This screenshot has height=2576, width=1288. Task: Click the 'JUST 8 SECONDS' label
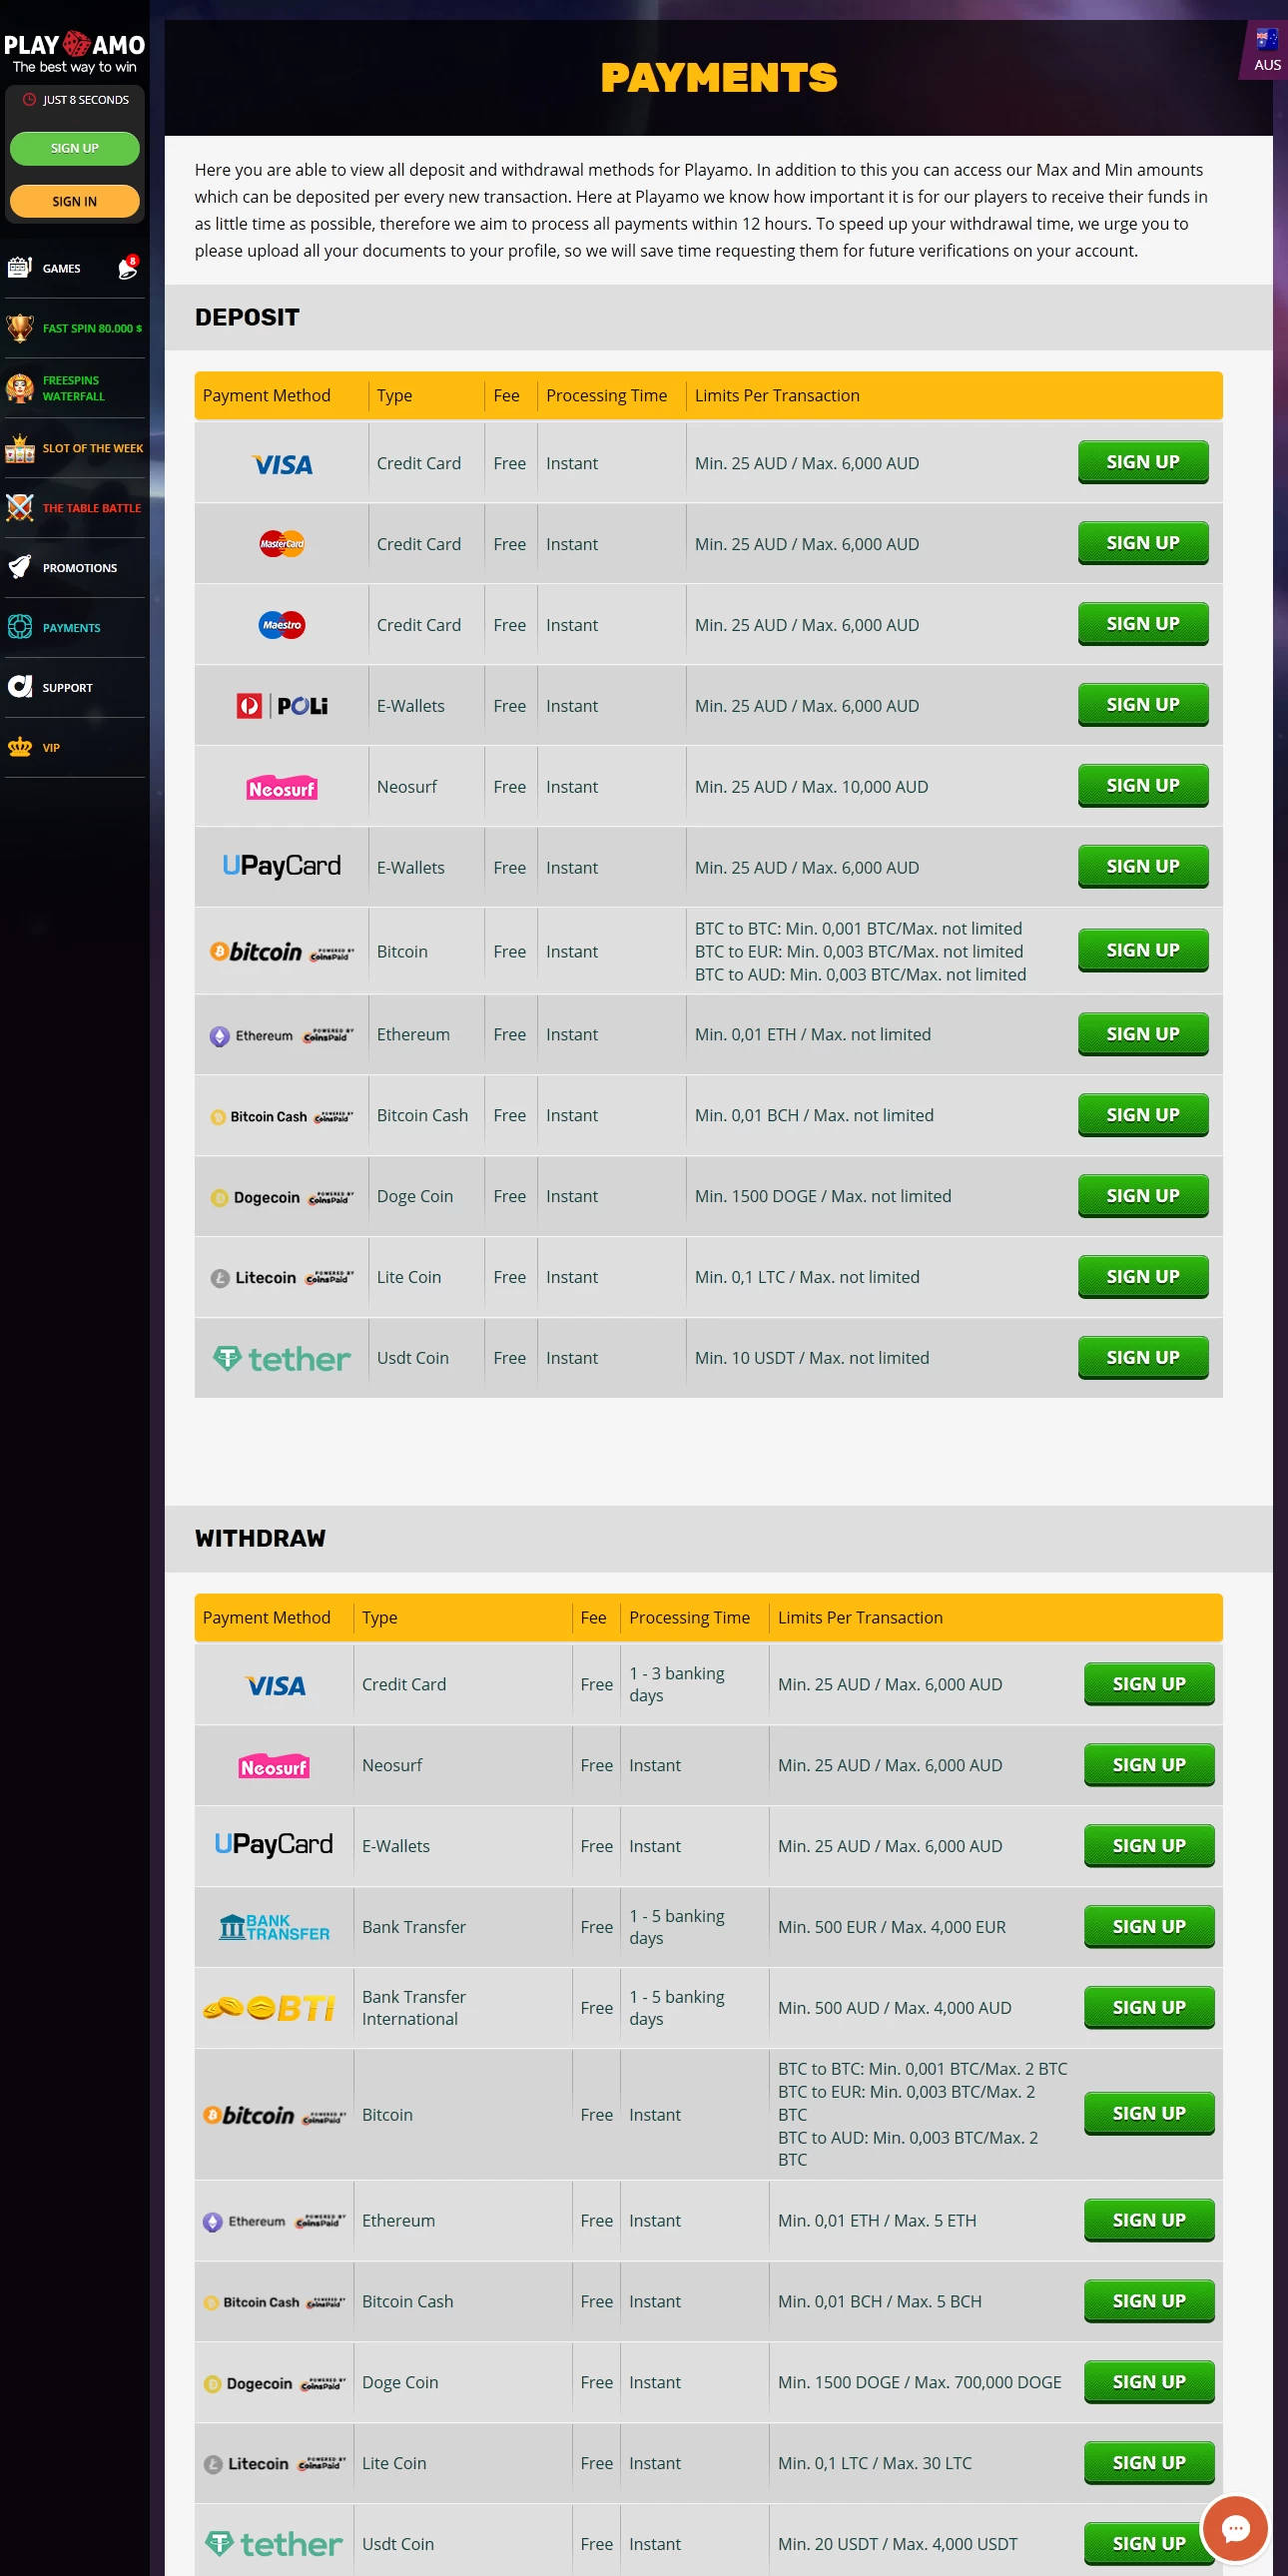click(x=86, y=100)
